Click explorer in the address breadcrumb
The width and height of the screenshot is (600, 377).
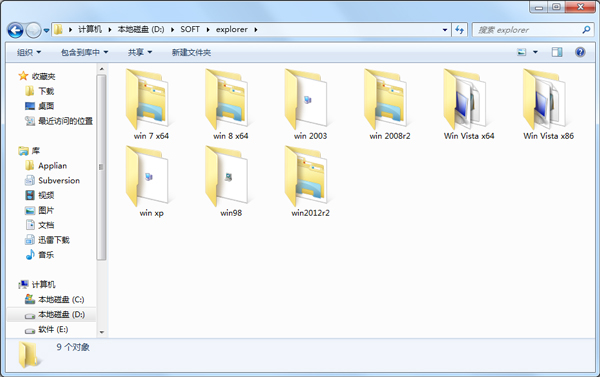(232, 29)
